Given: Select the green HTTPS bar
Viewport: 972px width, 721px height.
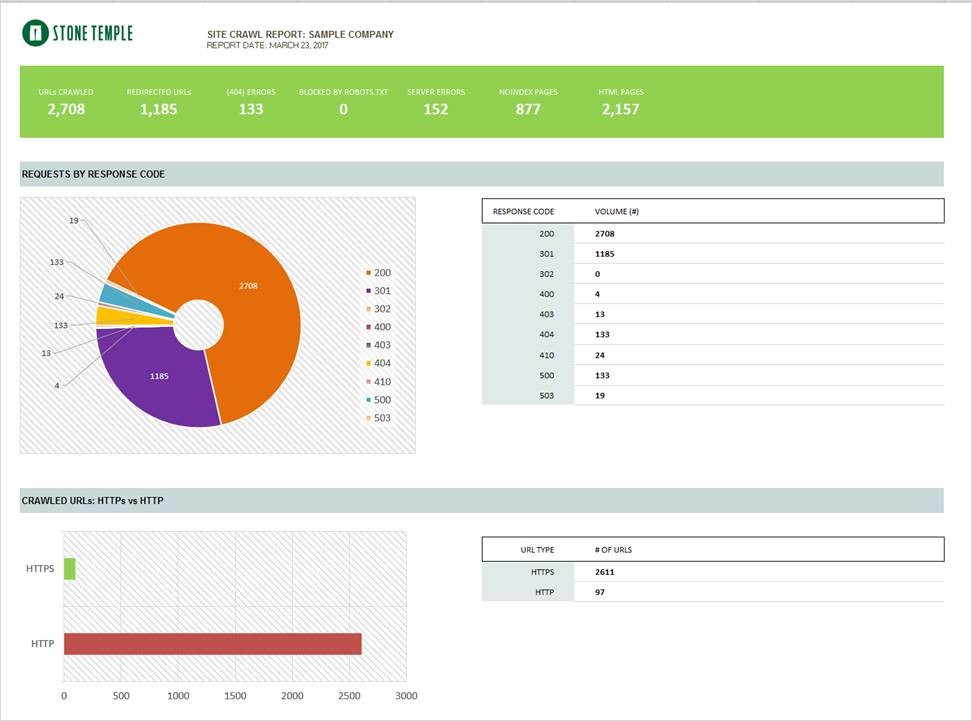Looking at the screenshot, I should pyautogui.click(x=70, y=569).
